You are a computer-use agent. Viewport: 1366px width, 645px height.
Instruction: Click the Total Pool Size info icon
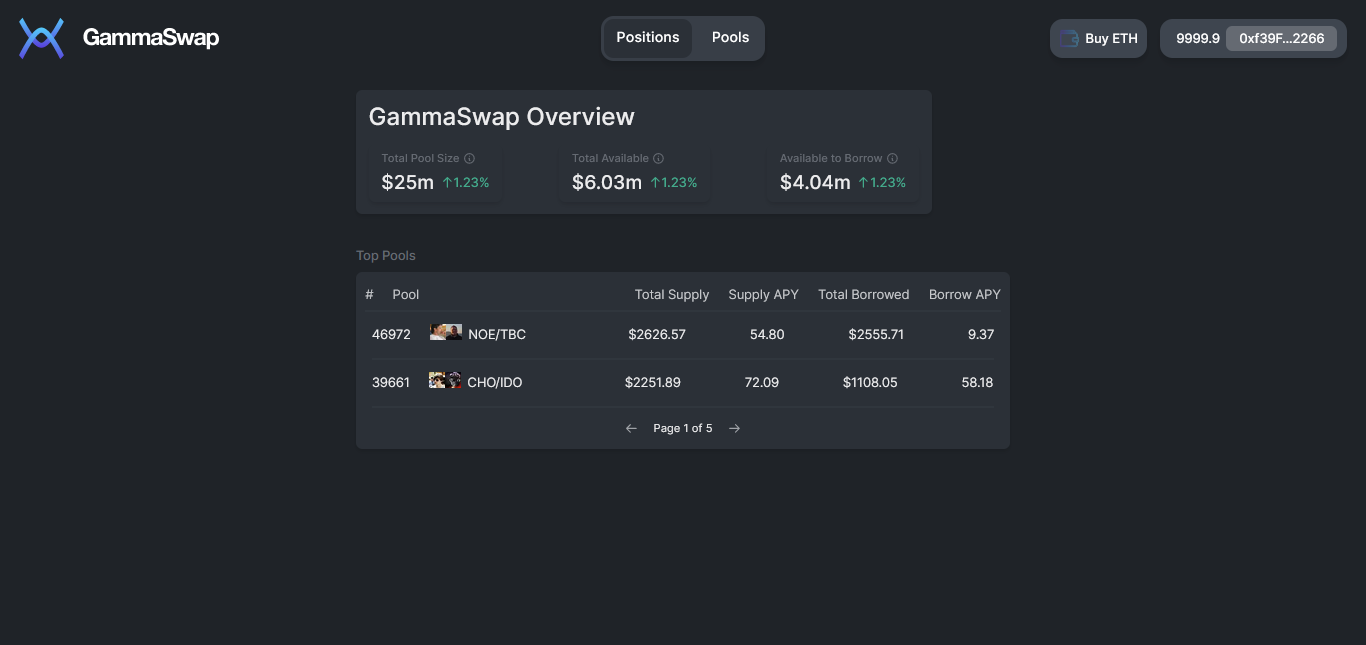(x=469, y=158)
